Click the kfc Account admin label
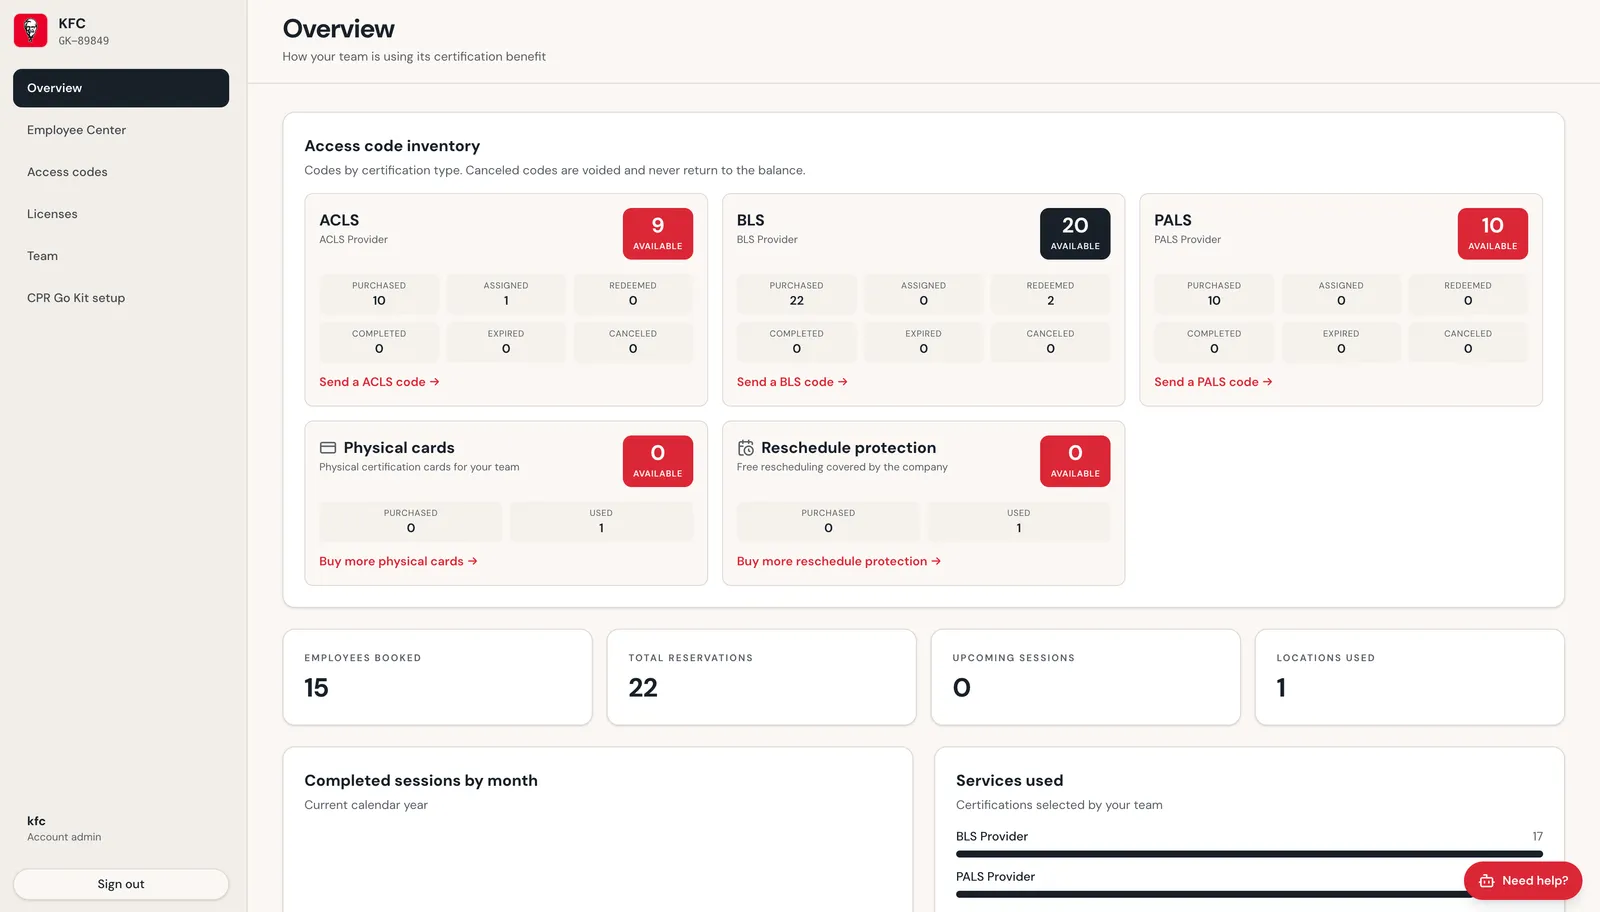 click(64, 829)
